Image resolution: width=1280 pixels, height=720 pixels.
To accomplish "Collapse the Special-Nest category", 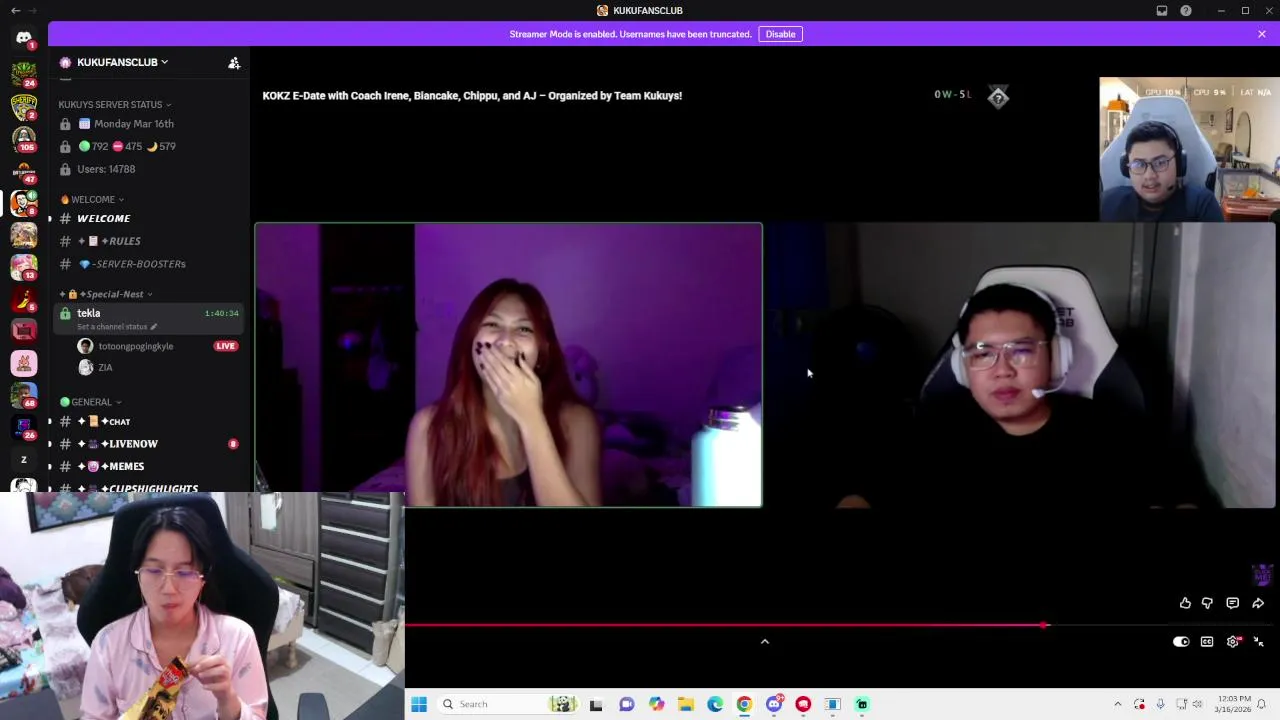I will 106,294.
